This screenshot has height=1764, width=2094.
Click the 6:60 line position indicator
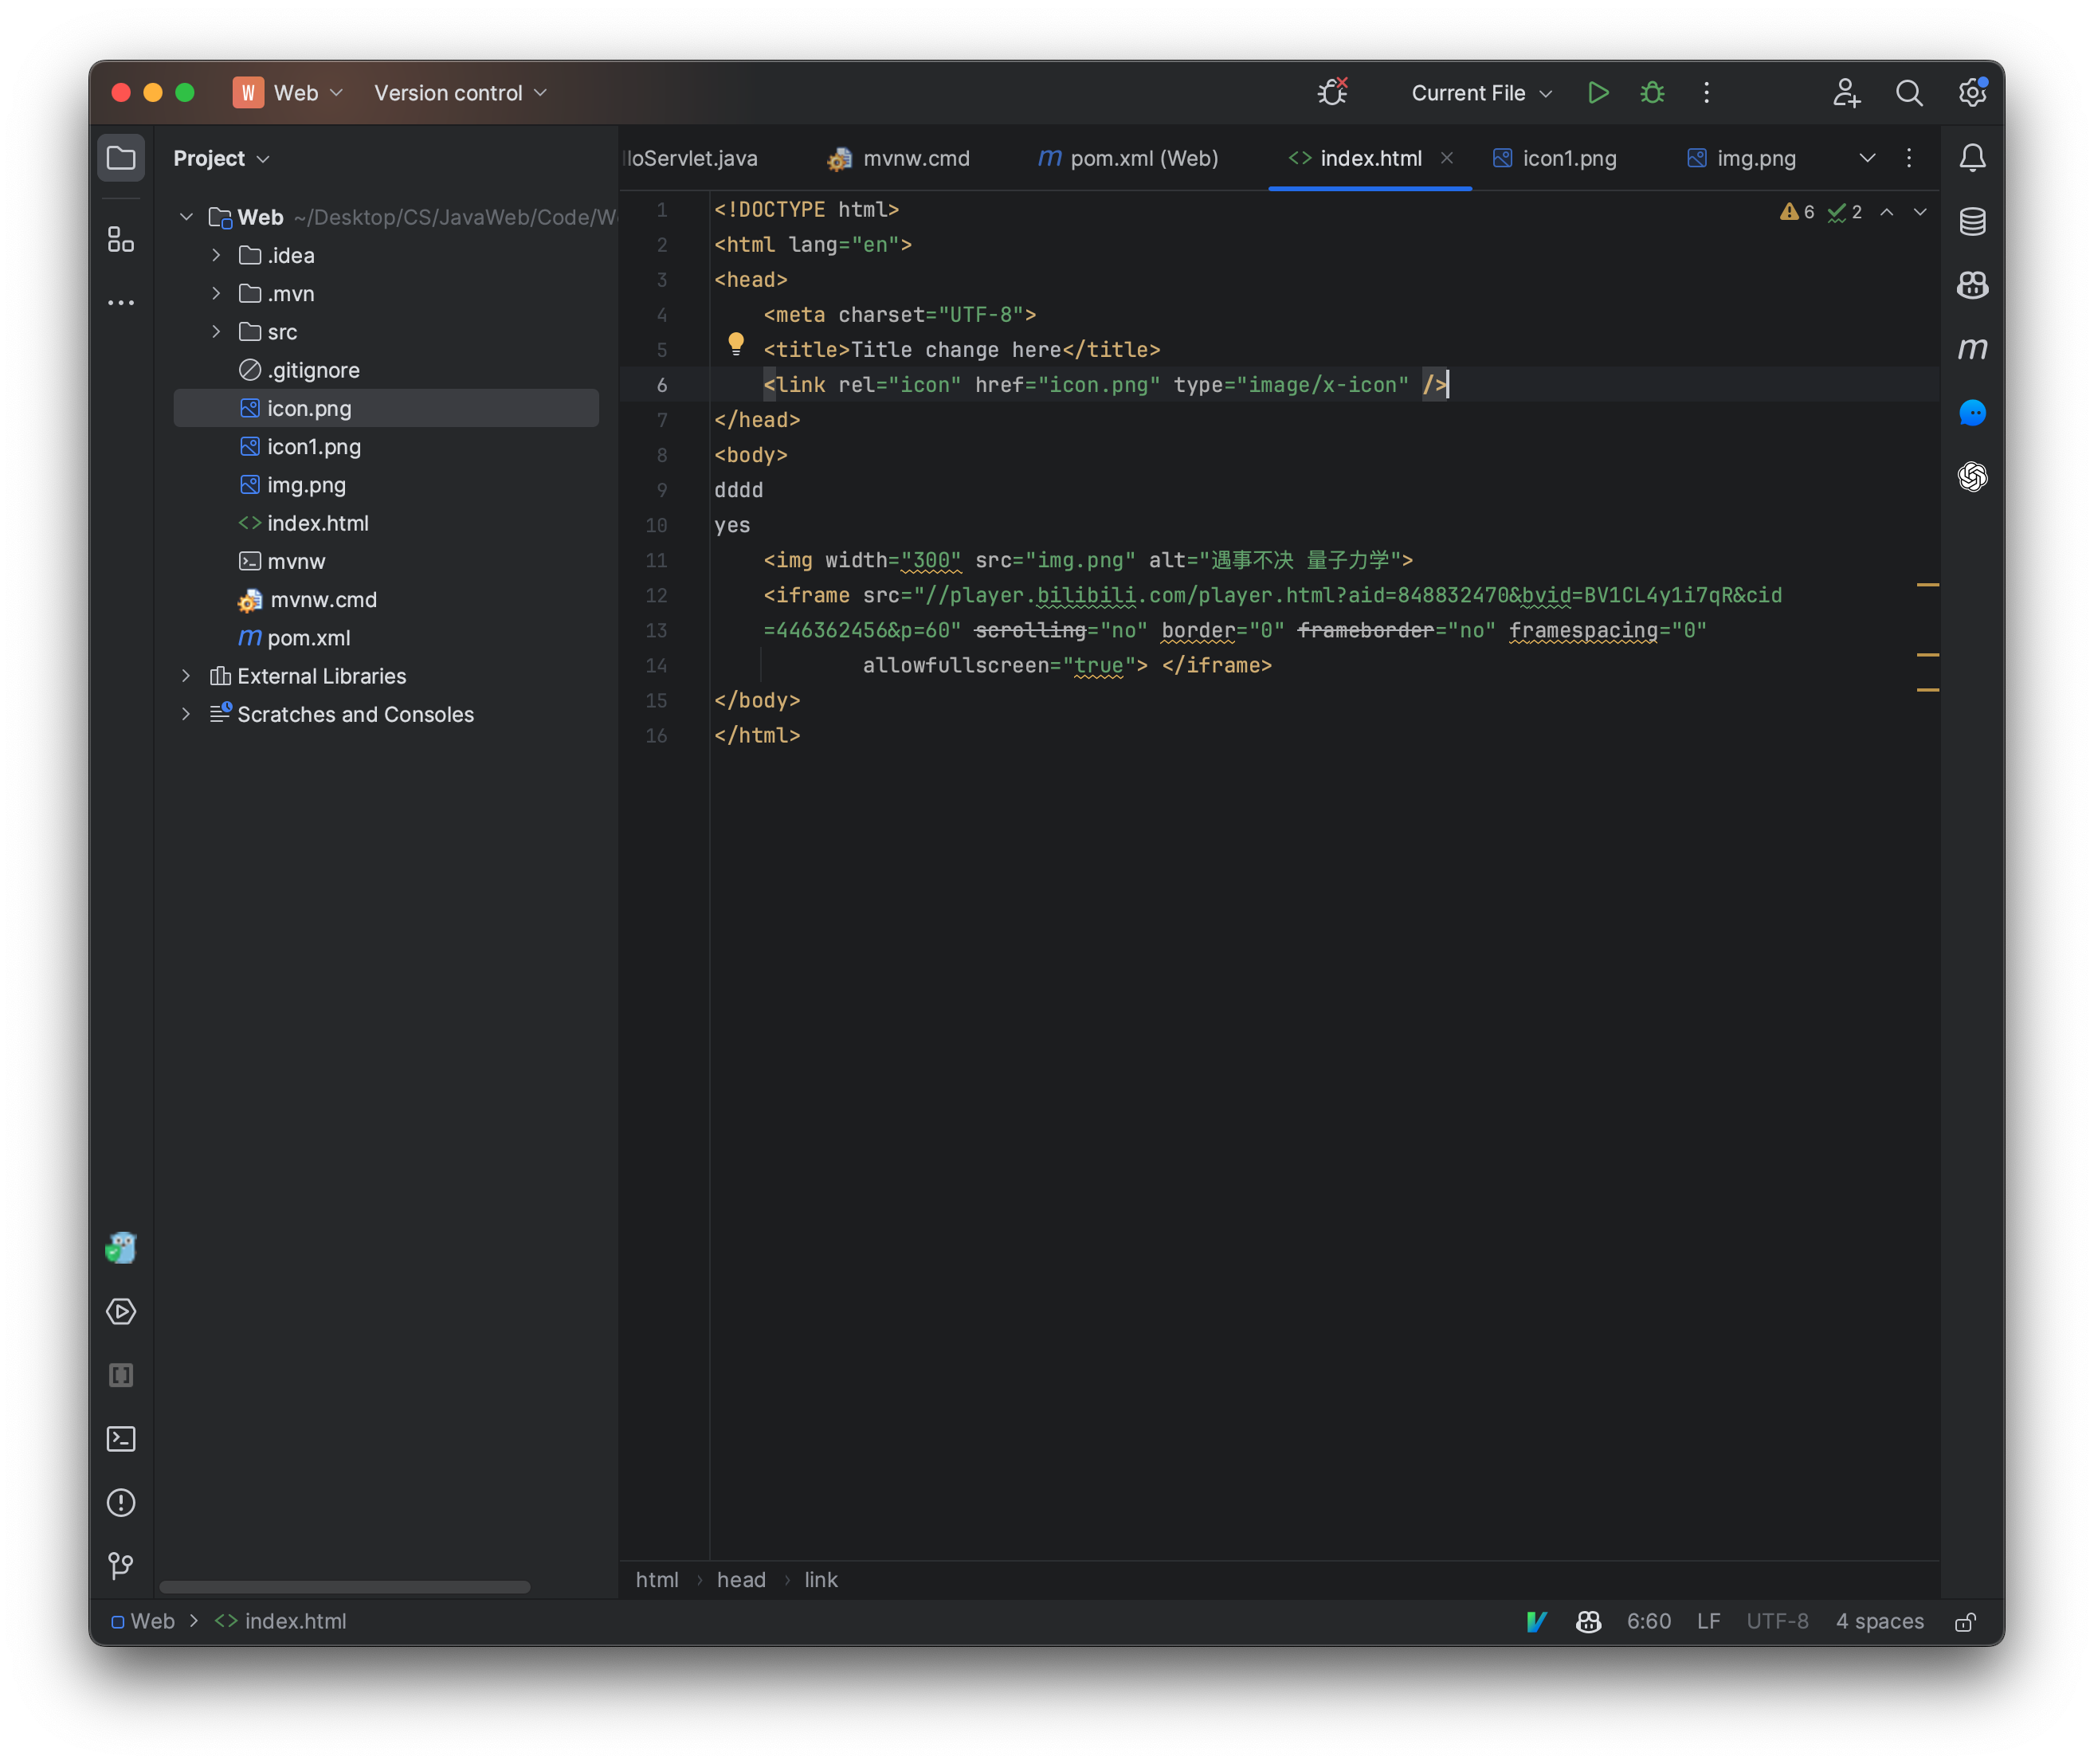pyautogui.click(x=1649, y=1622)
